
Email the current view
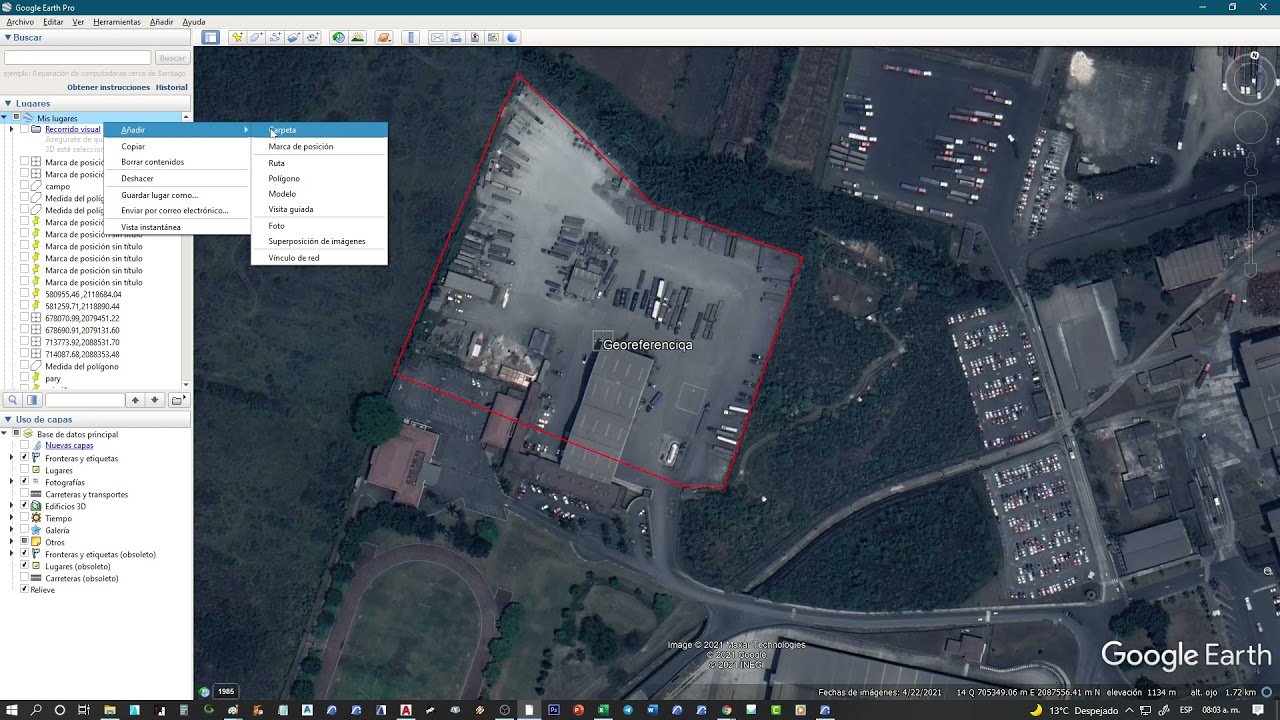(x=437, y=38)
